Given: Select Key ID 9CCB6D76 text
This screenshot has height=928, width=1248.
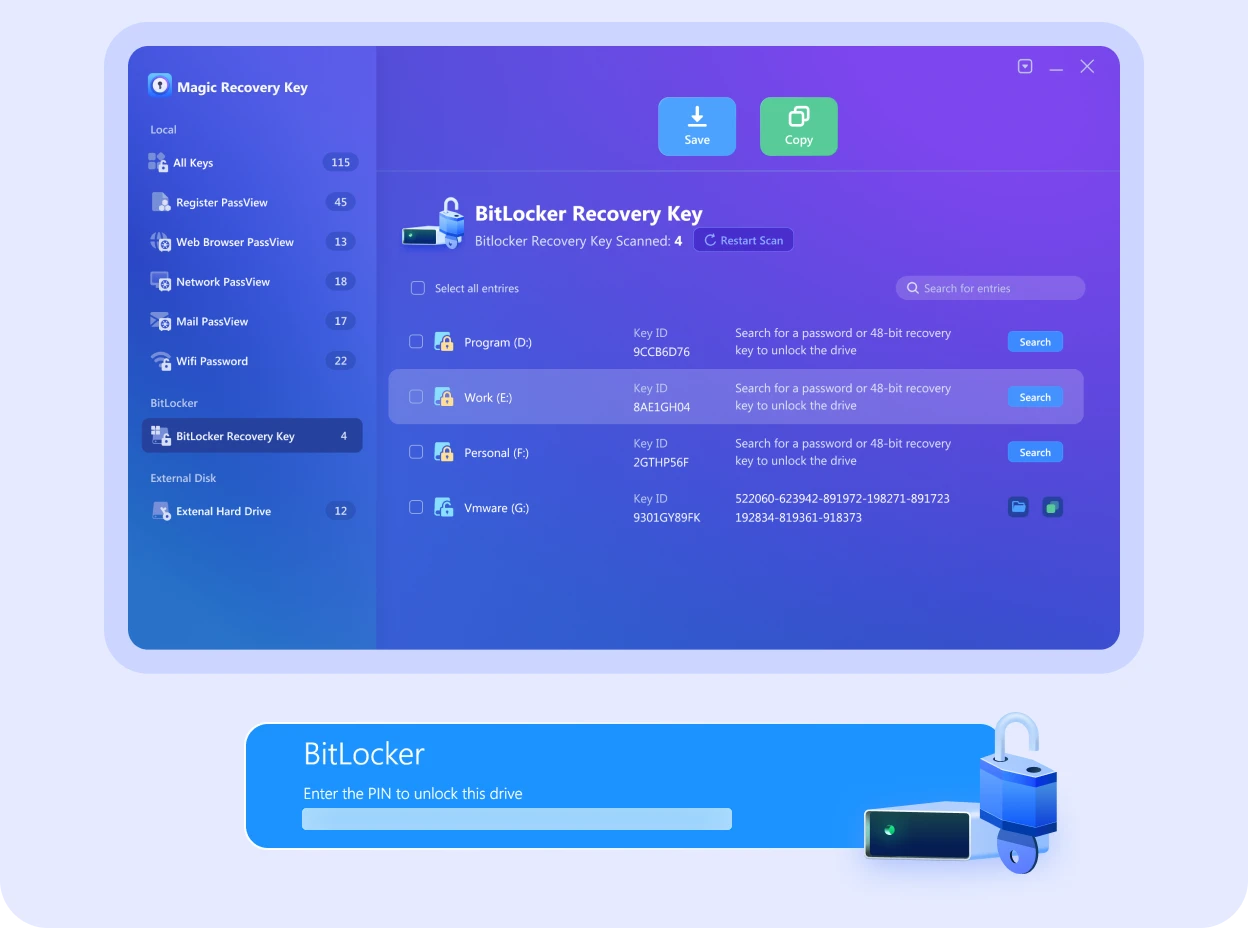Looking at the screenshot, I should (x=661, y=352).
